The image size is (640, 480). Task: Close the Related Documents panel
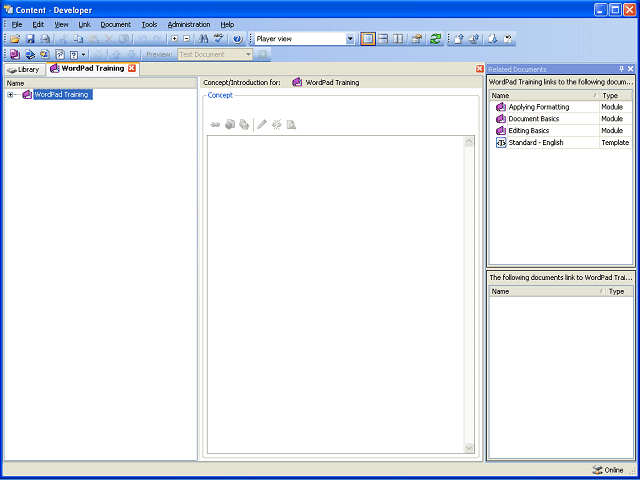click(x=631, y=69)
